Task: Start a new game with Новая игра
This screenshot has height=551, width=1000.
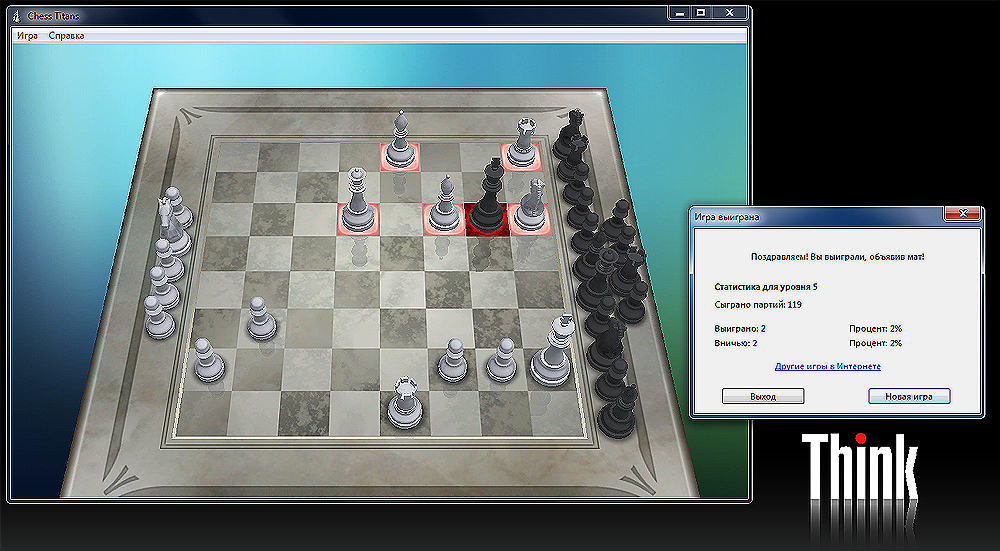Action: [909, 396]
